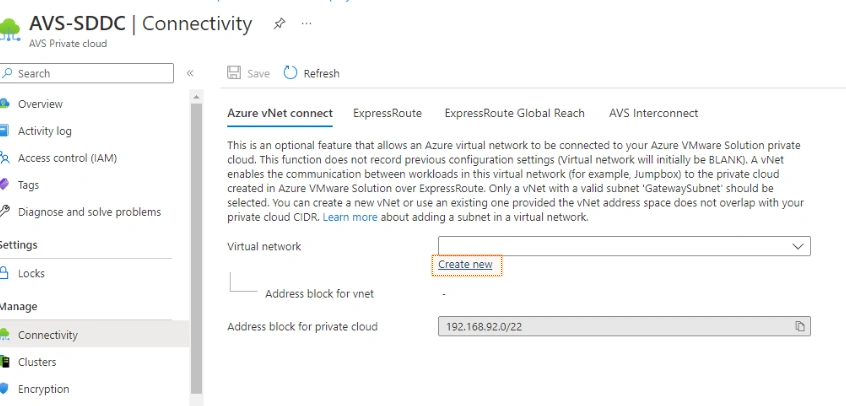Switch to the Azure vNet connect tab
Screen dimensions: 846x406
(280, 113)
